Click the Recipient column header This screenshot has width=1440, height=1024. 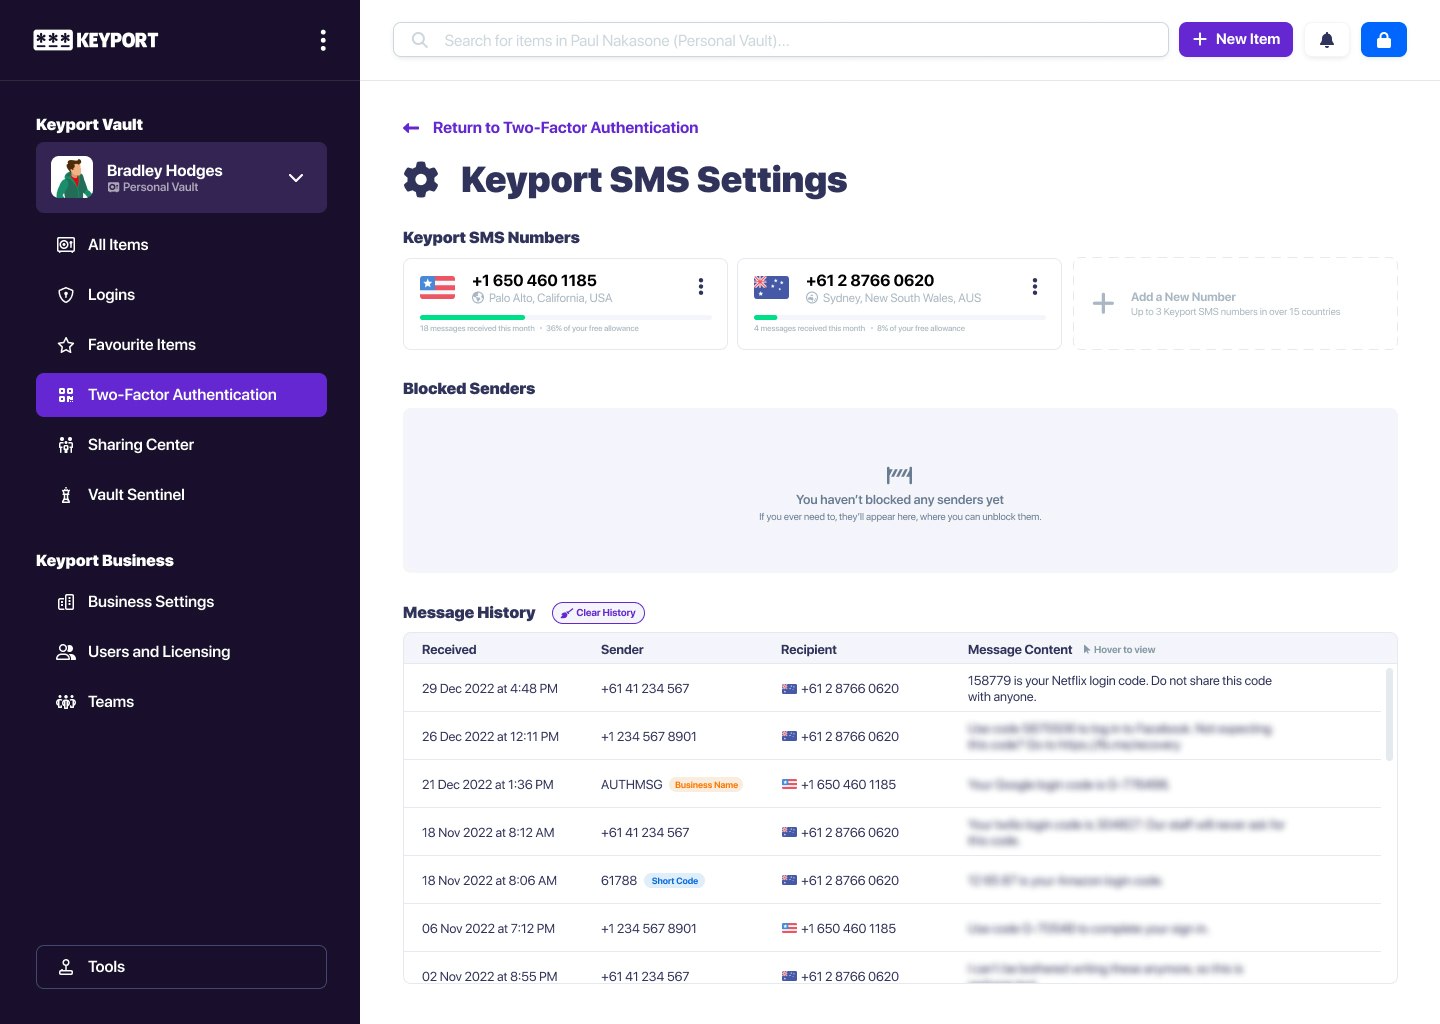[808, 650]
